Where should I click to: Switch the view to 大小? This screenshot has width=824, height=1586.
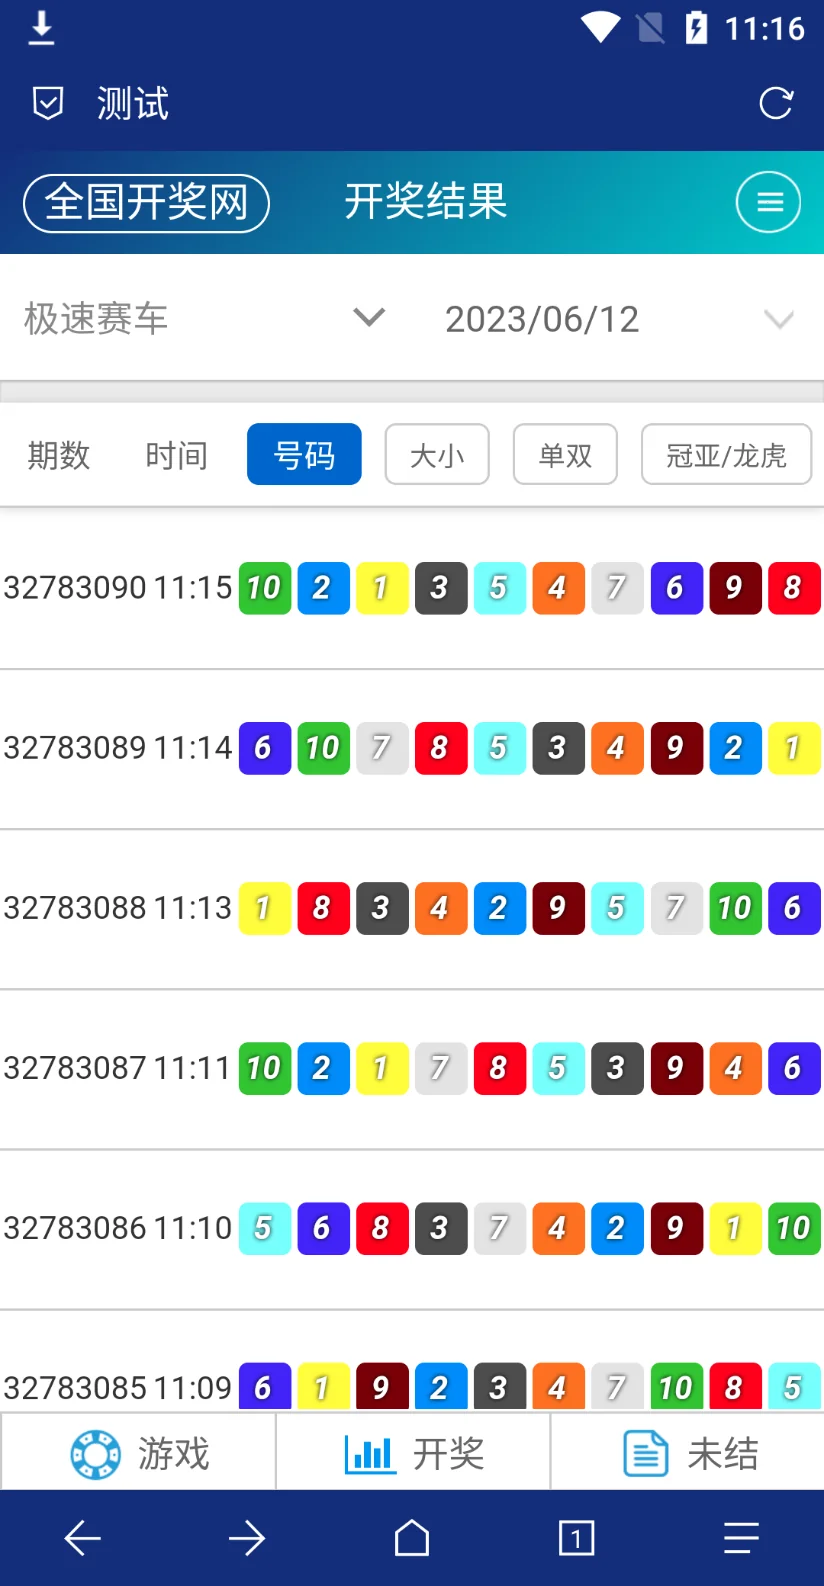click(x=437, y=455)
